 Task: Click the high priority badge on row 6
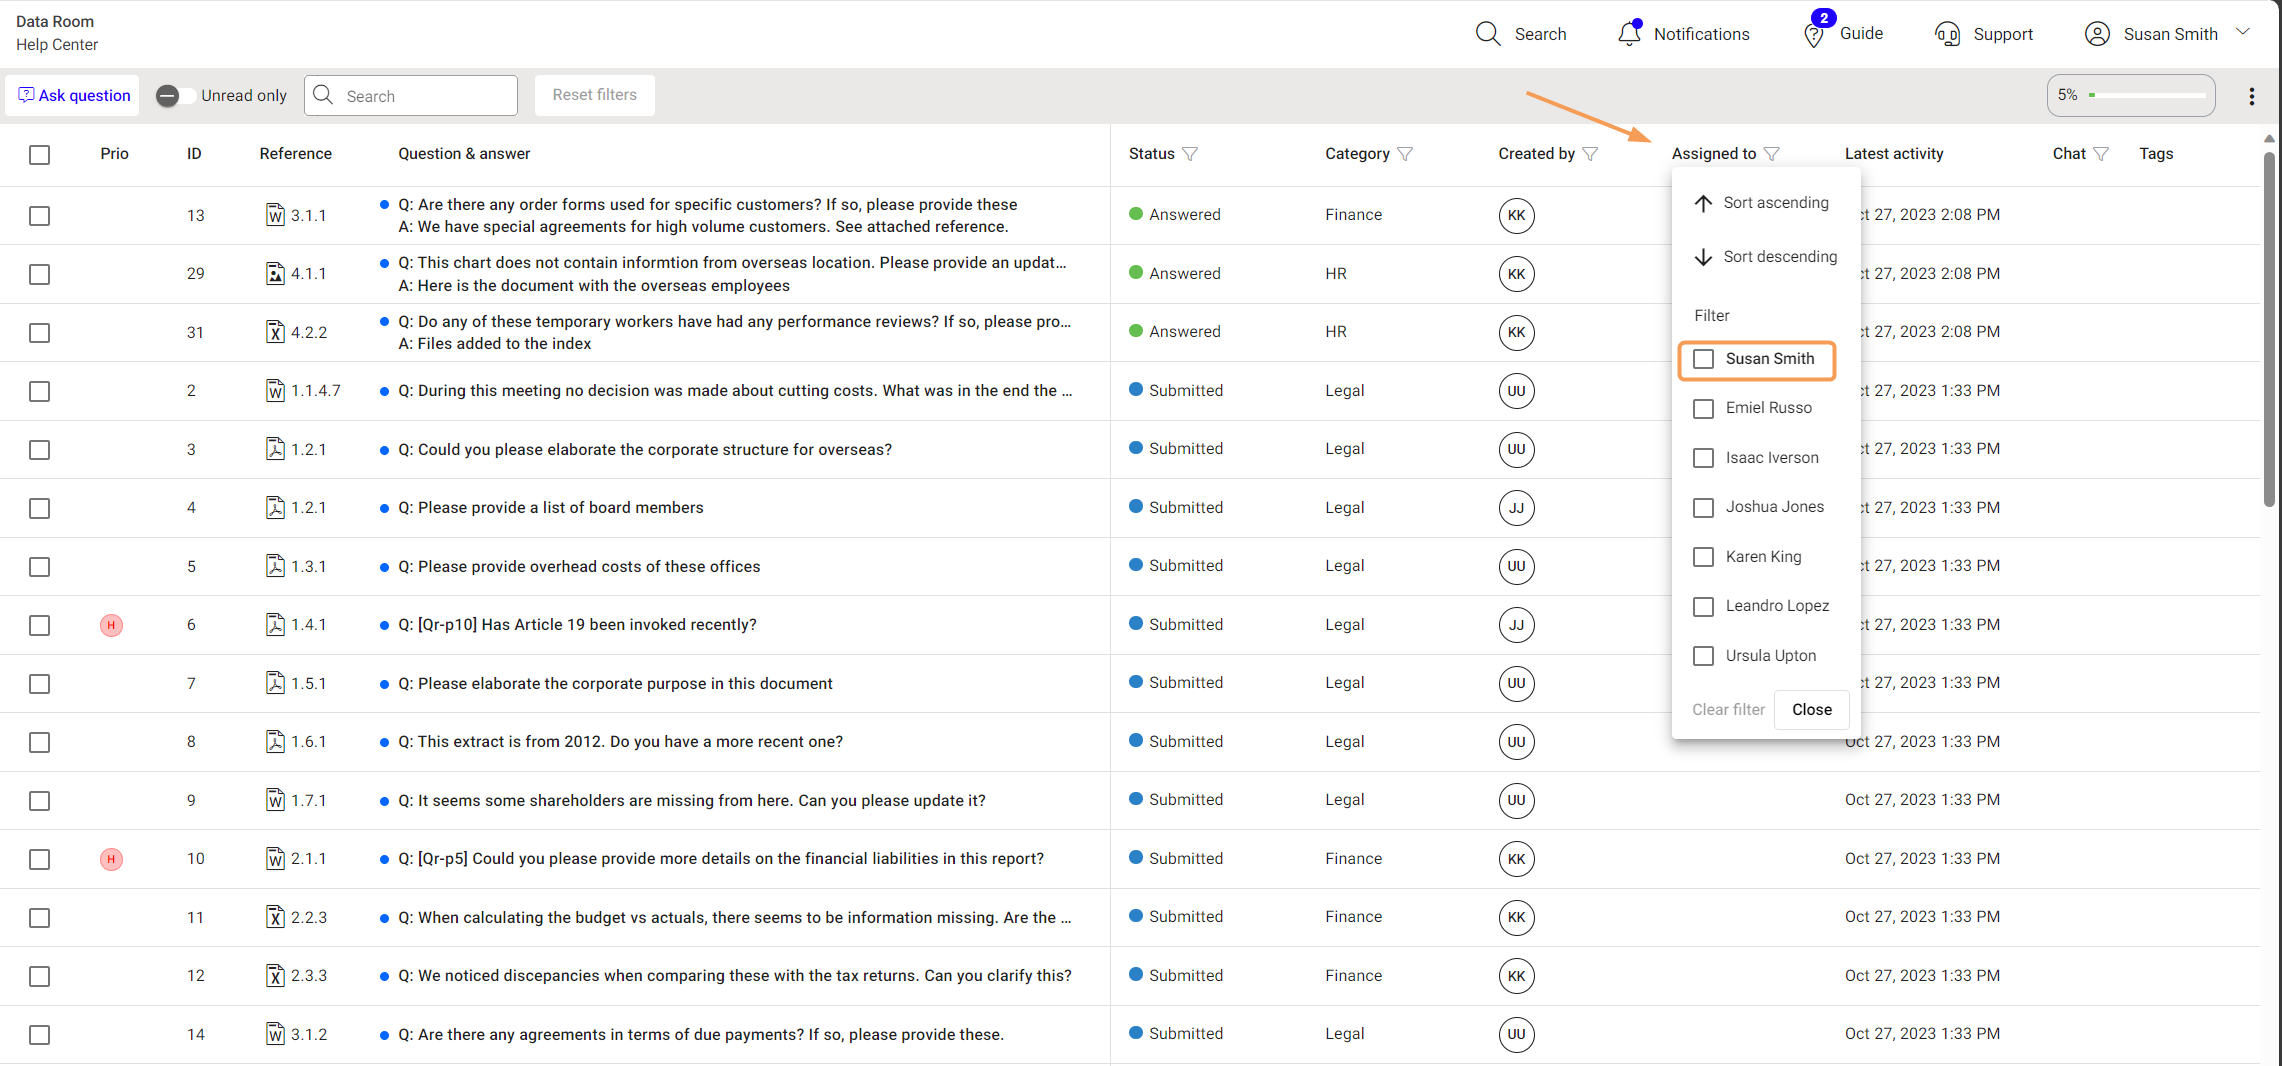point(111,625)
